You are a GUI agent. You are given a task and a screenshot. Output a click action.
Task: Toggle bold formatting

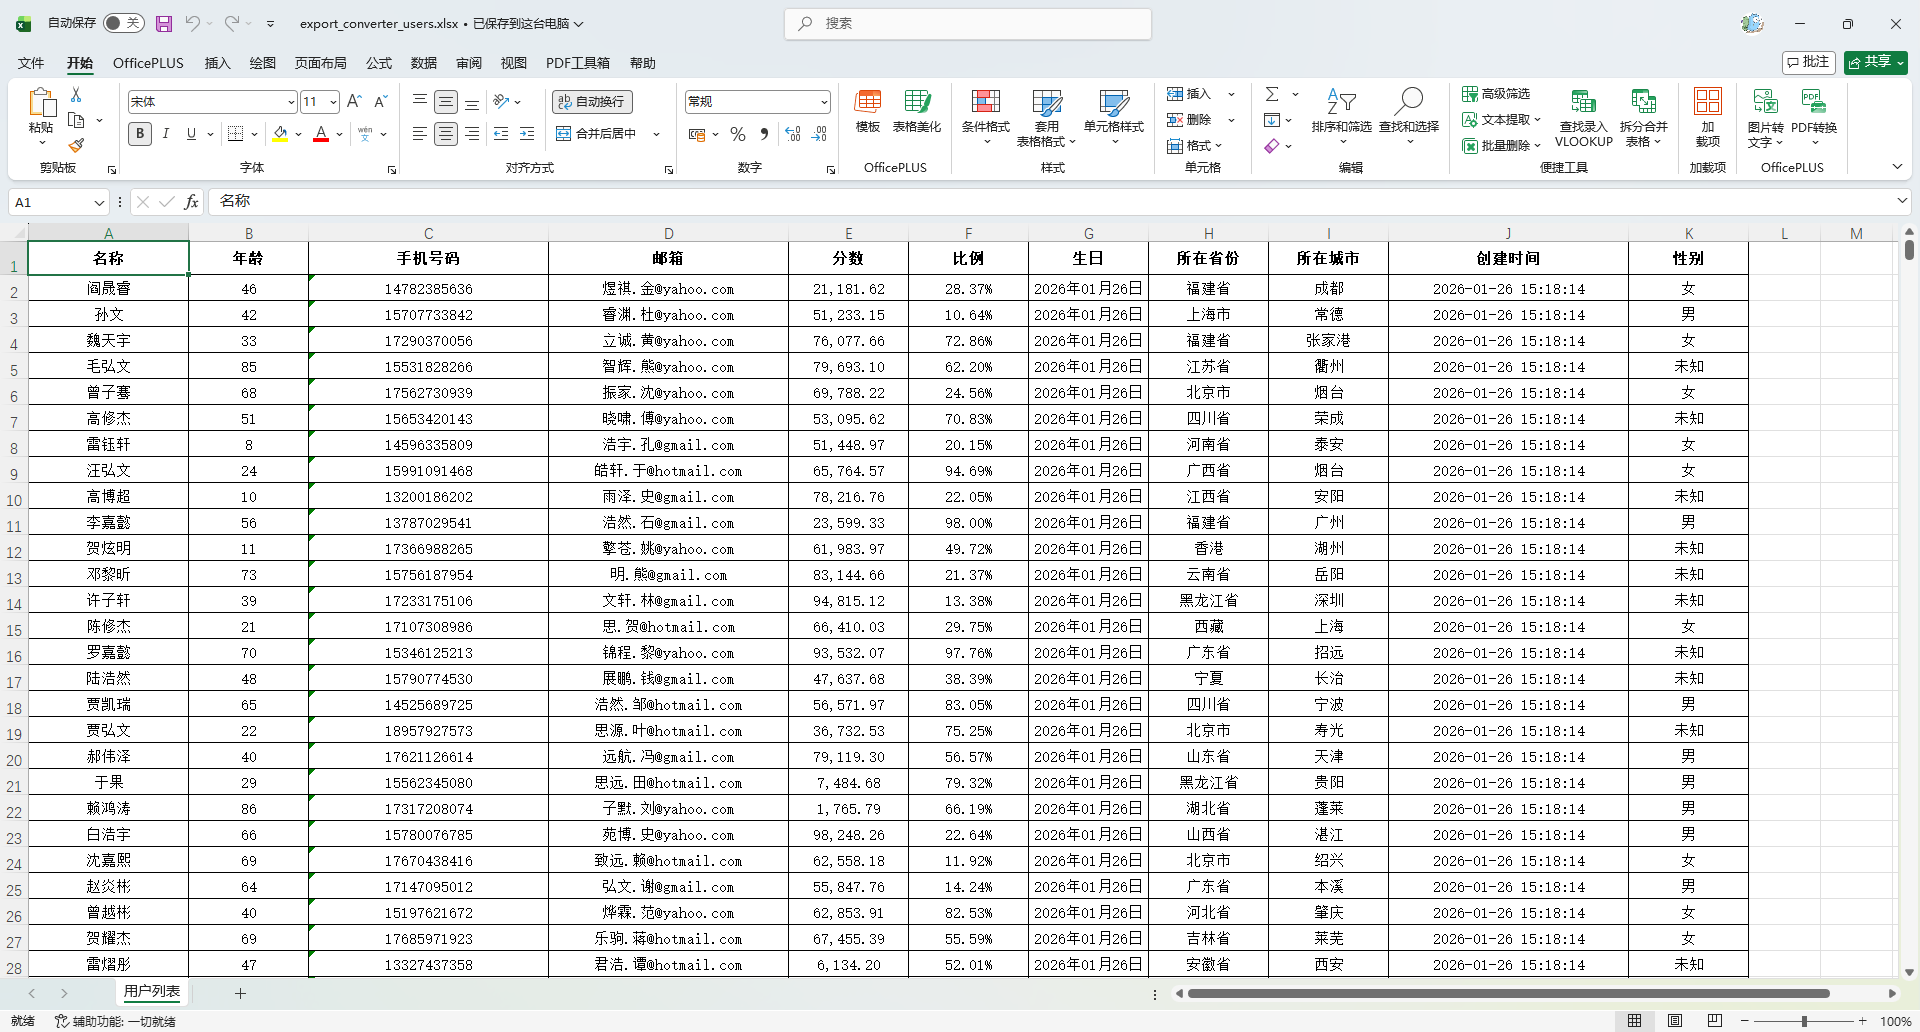140,134
